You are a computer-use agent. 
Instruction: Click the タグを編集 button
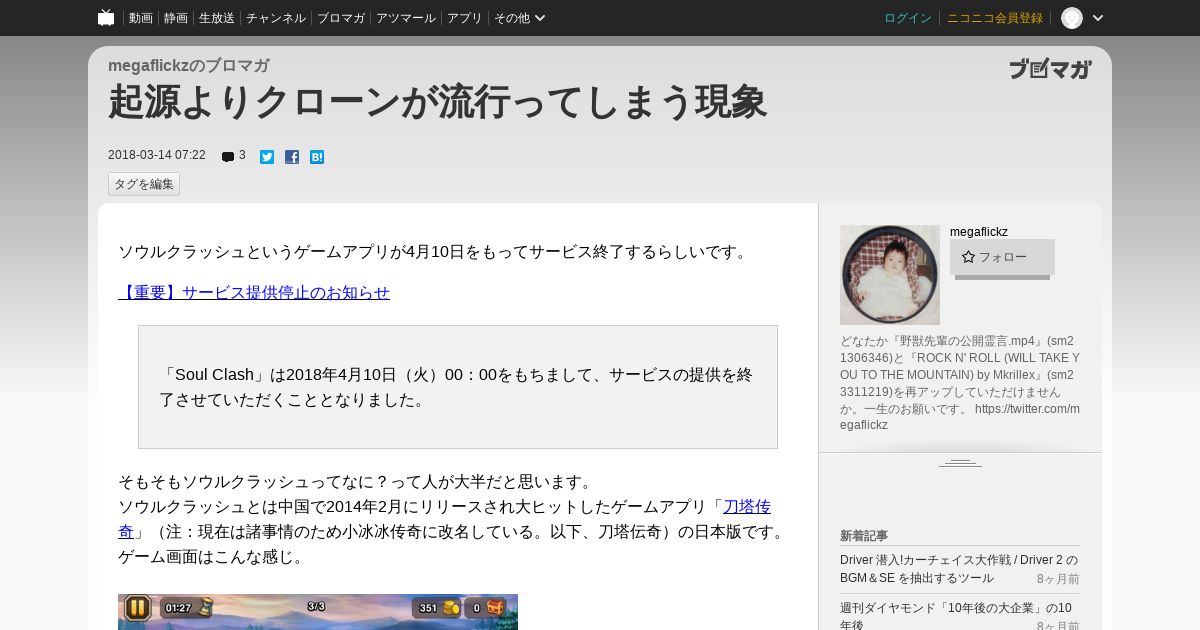(x=144, y=184)
